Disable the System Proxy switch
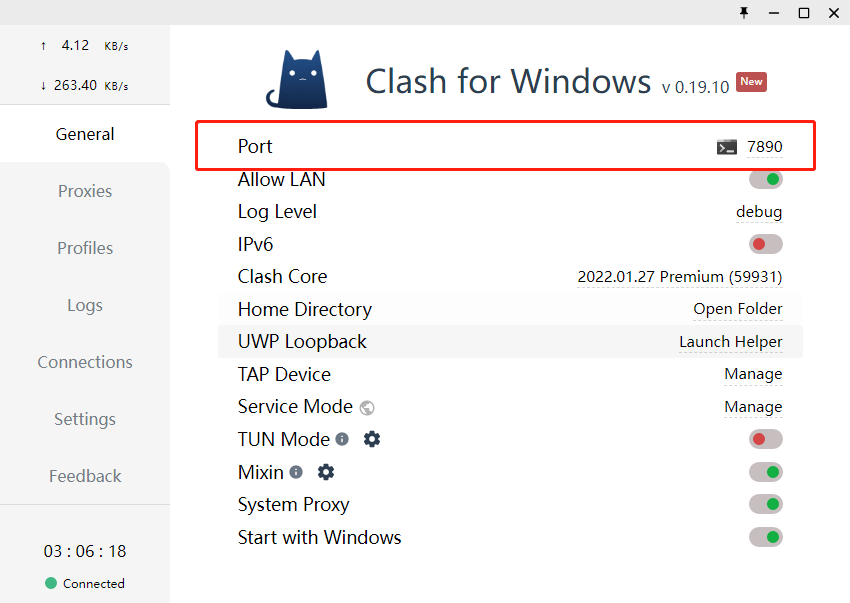This screenshot has height=603, width=850. click(766, 505)
